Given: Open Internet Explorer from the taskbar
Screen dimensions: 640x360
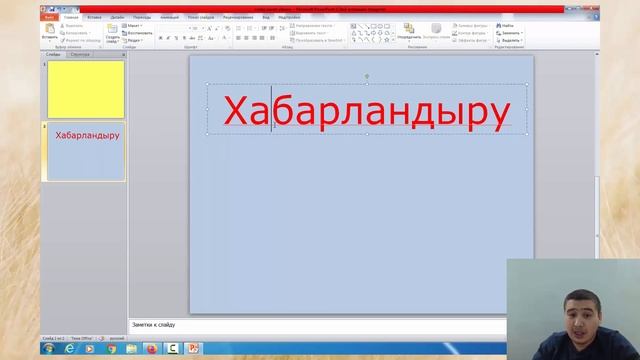Looking at the screenshot, I should pyautogui.click(x=69, y=349).
